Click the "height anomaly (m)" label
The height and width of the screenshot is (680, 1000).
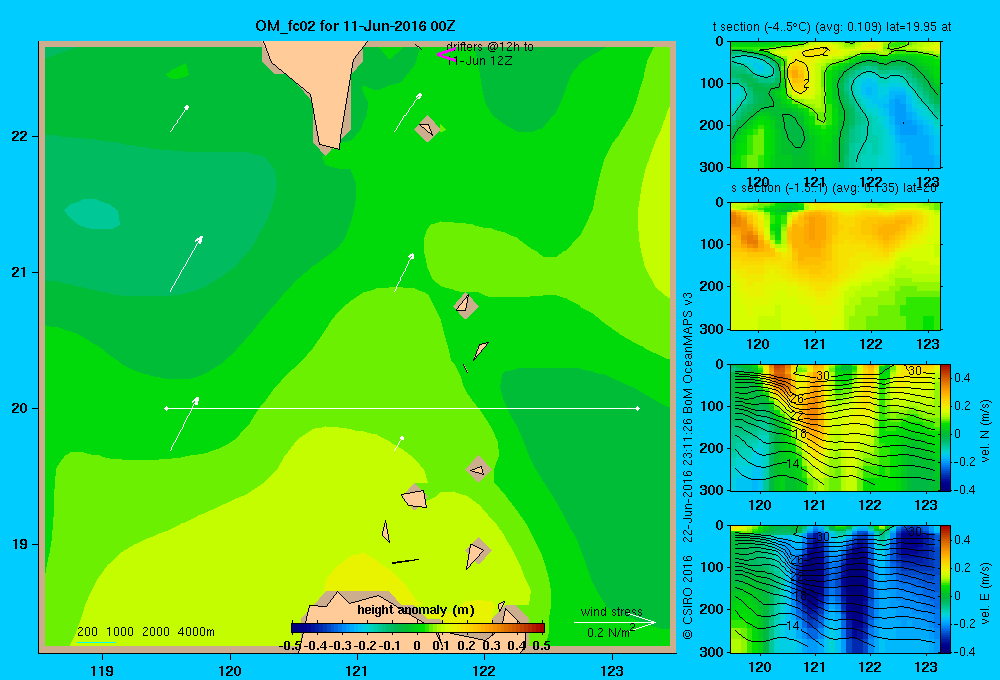(416, 610)
